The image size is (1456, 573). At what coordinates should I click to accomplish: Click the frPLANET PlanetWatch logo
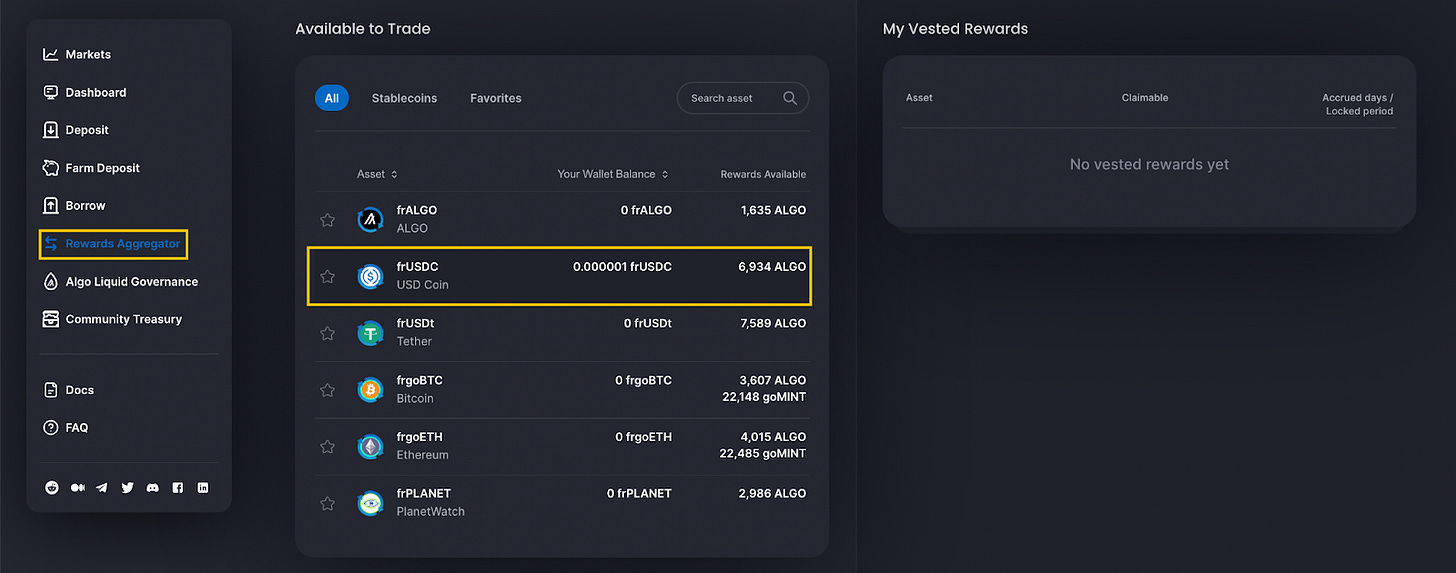tap(371, 503)
